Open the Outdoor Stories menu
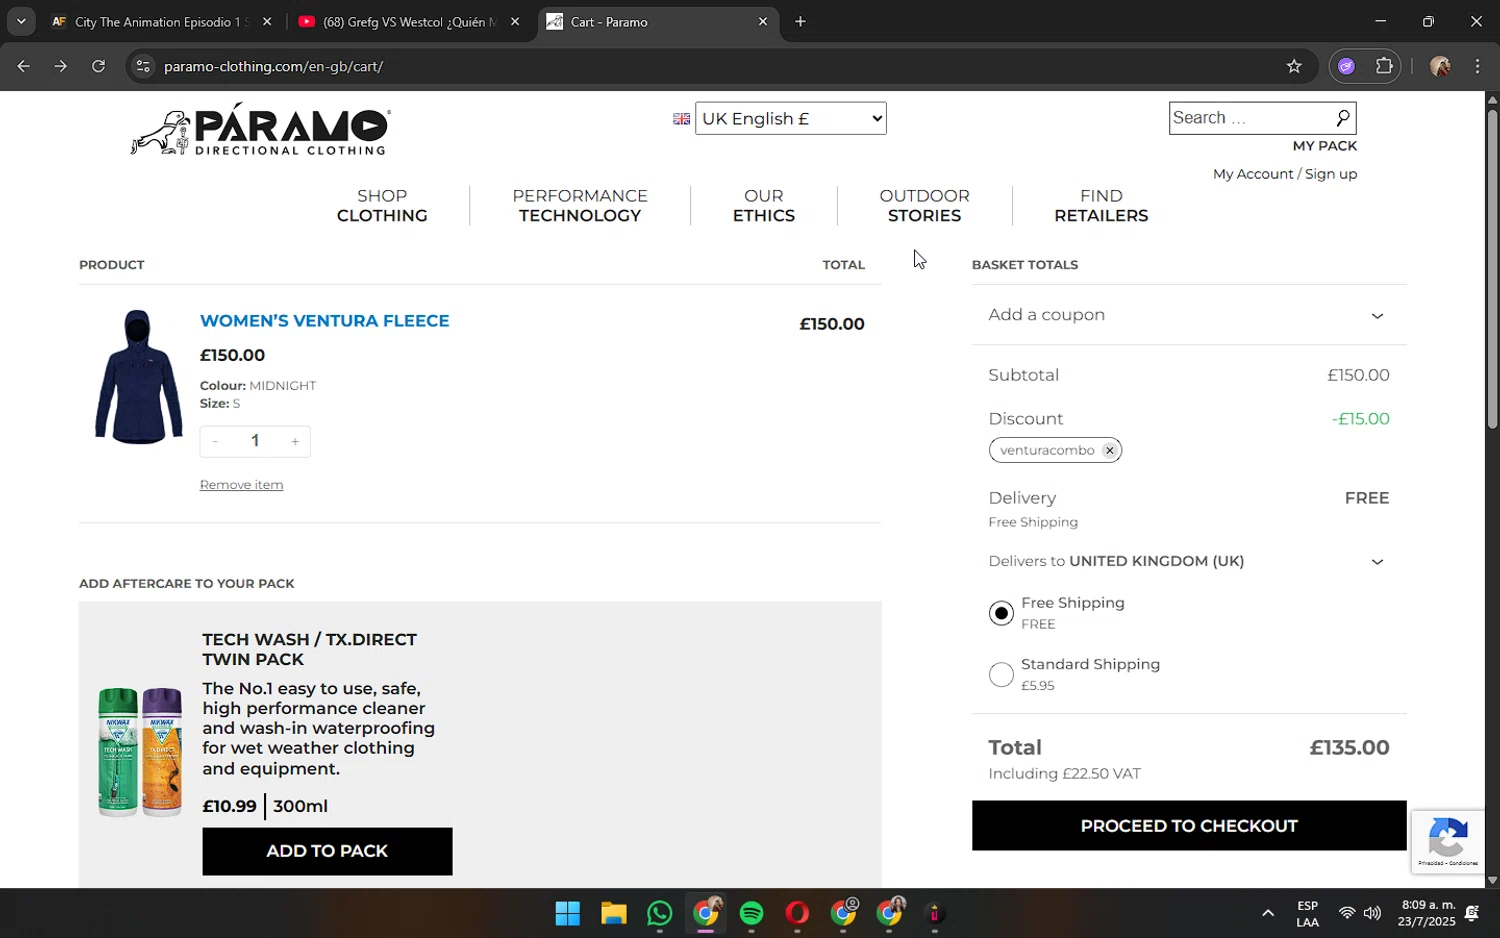The width and height of the screenshot is (1500, 938). pos(924,206)
